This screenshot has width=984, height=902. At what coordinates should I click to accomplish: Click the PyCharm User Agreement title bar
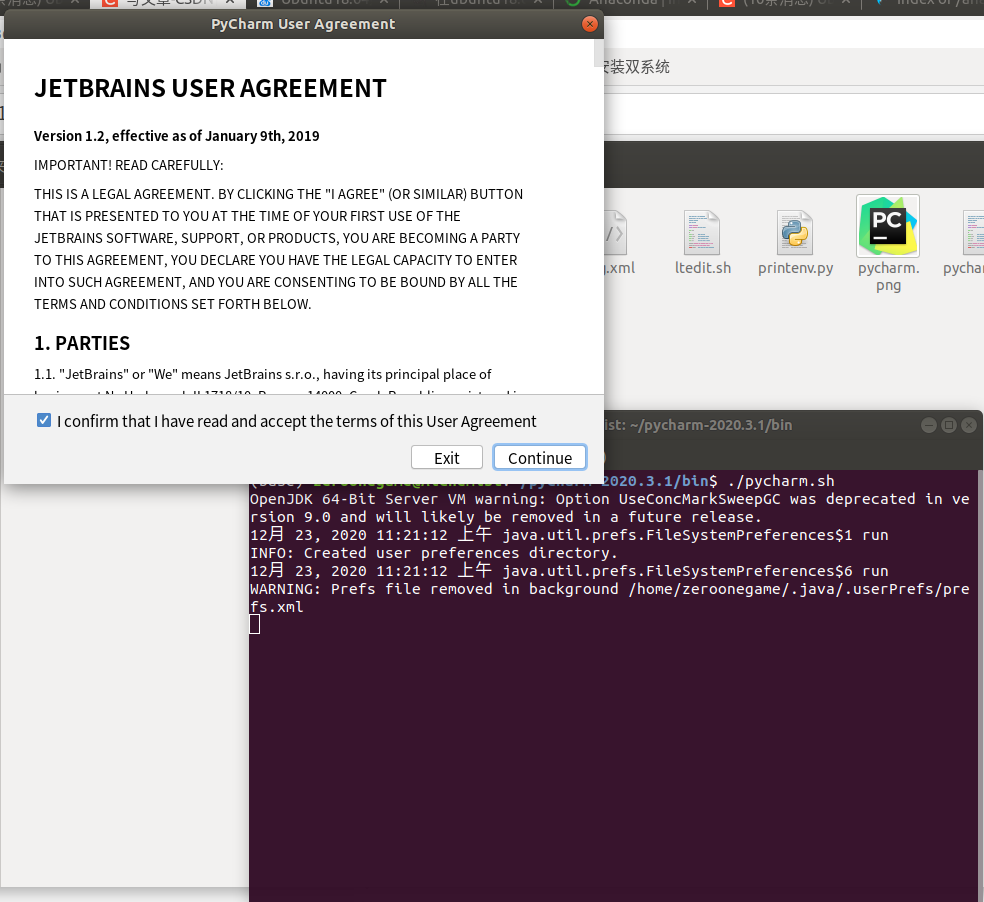tap(303, 24)
